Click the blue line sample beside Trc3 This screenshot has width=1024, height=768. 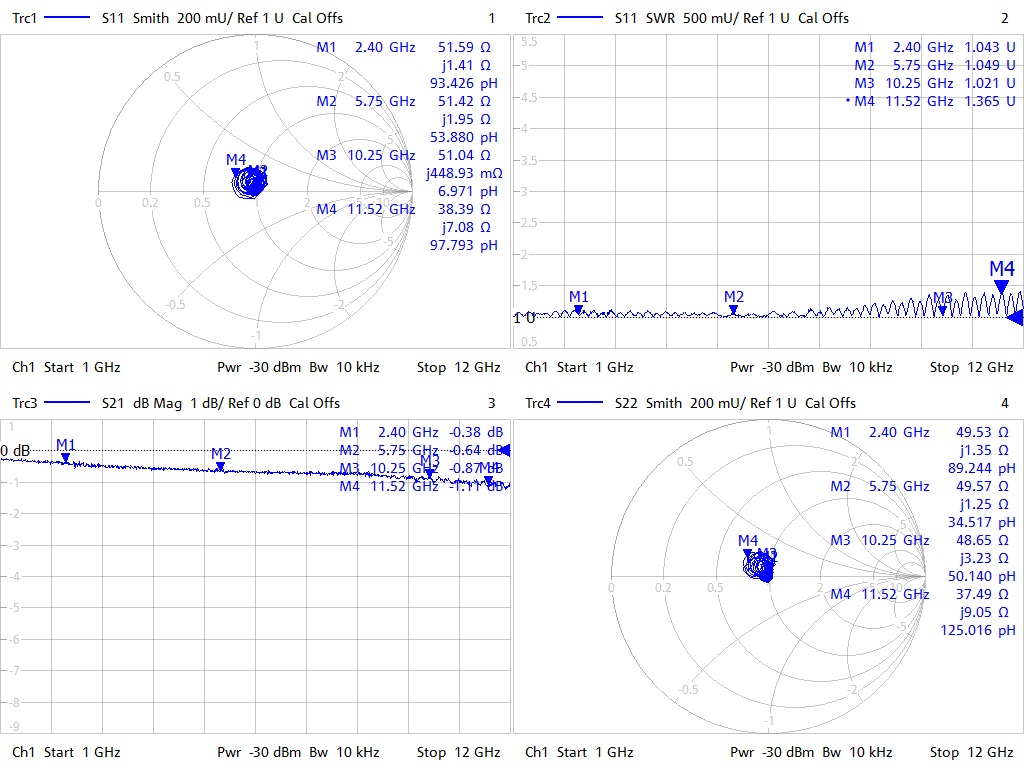point(67,403)
